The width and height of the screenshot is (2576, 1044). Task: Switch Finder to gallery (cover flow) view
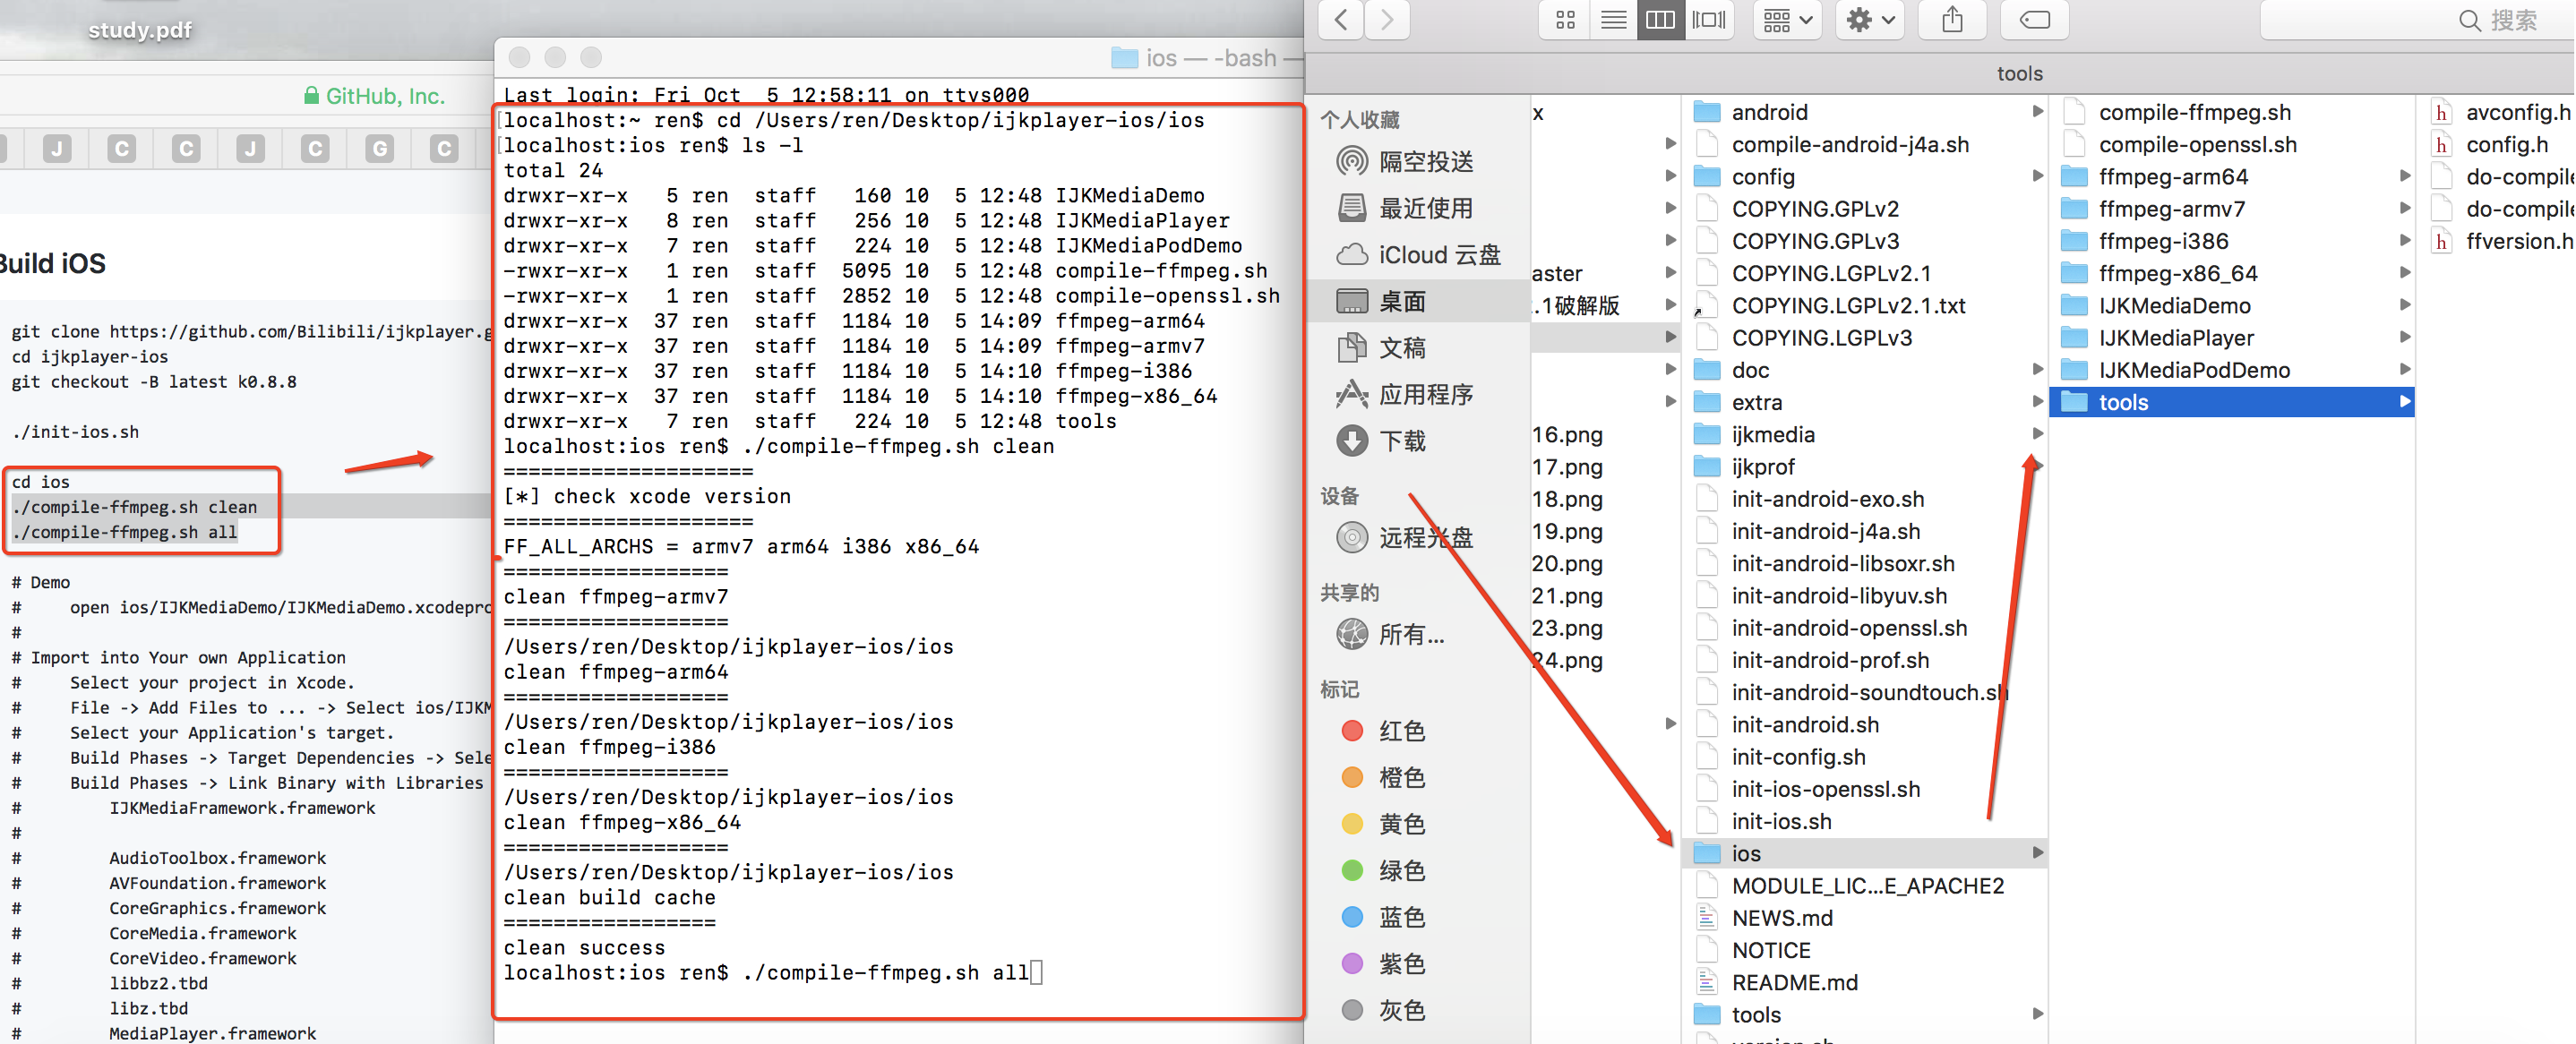[x=1709, y=20]
